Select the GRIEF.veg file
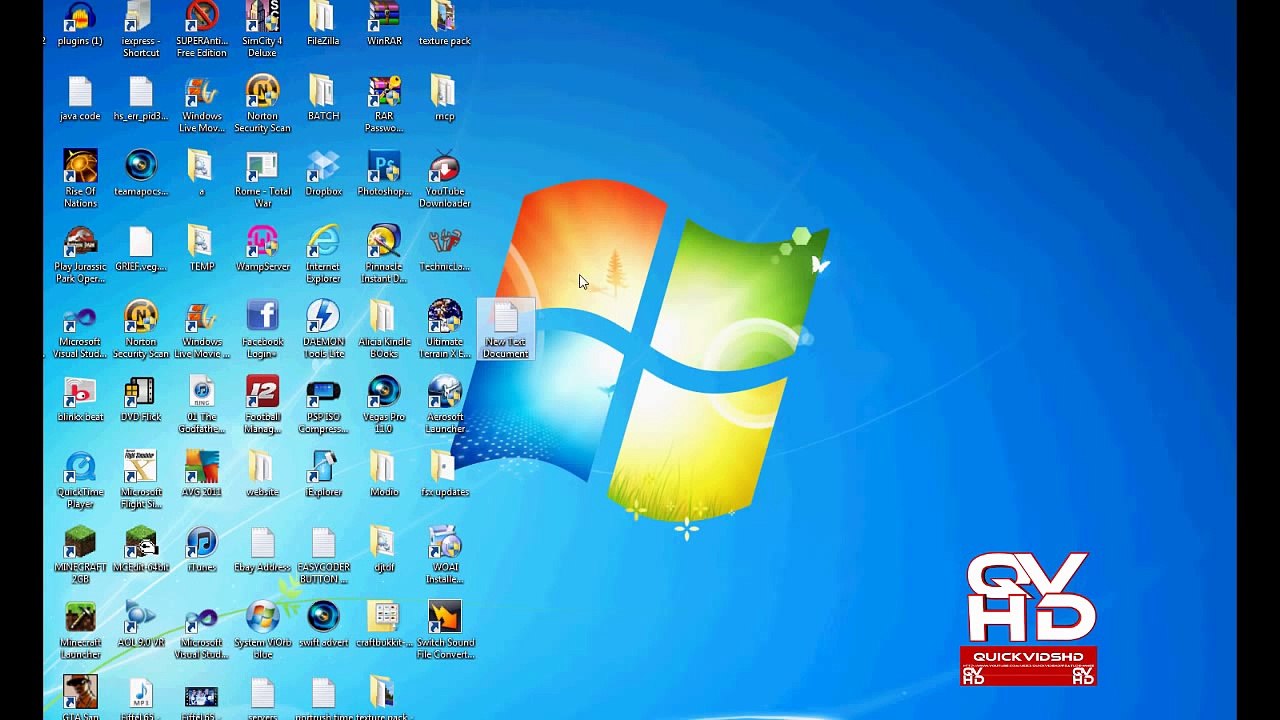The width and height of the screenshot is (1280, 720). [141, 248]
